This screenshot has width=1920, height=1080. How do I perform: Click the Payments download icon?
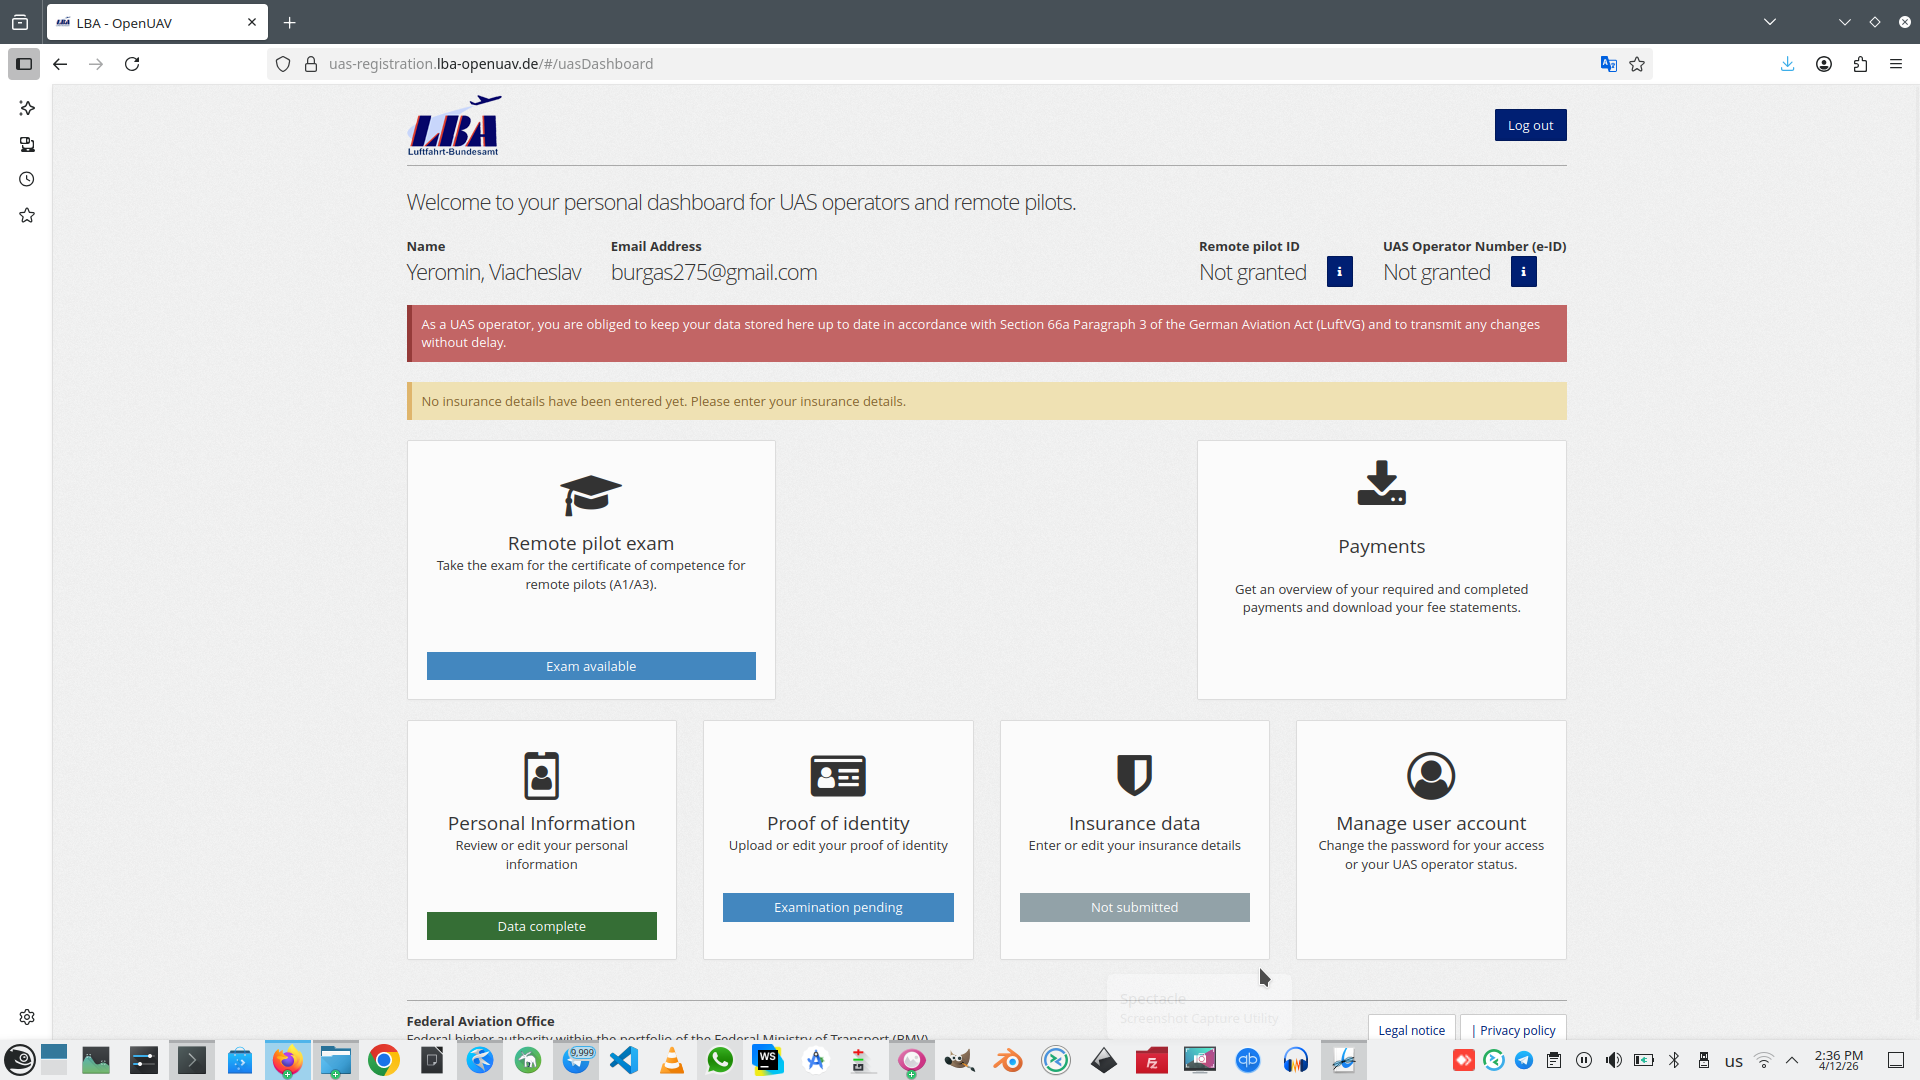pos(1381,484)
